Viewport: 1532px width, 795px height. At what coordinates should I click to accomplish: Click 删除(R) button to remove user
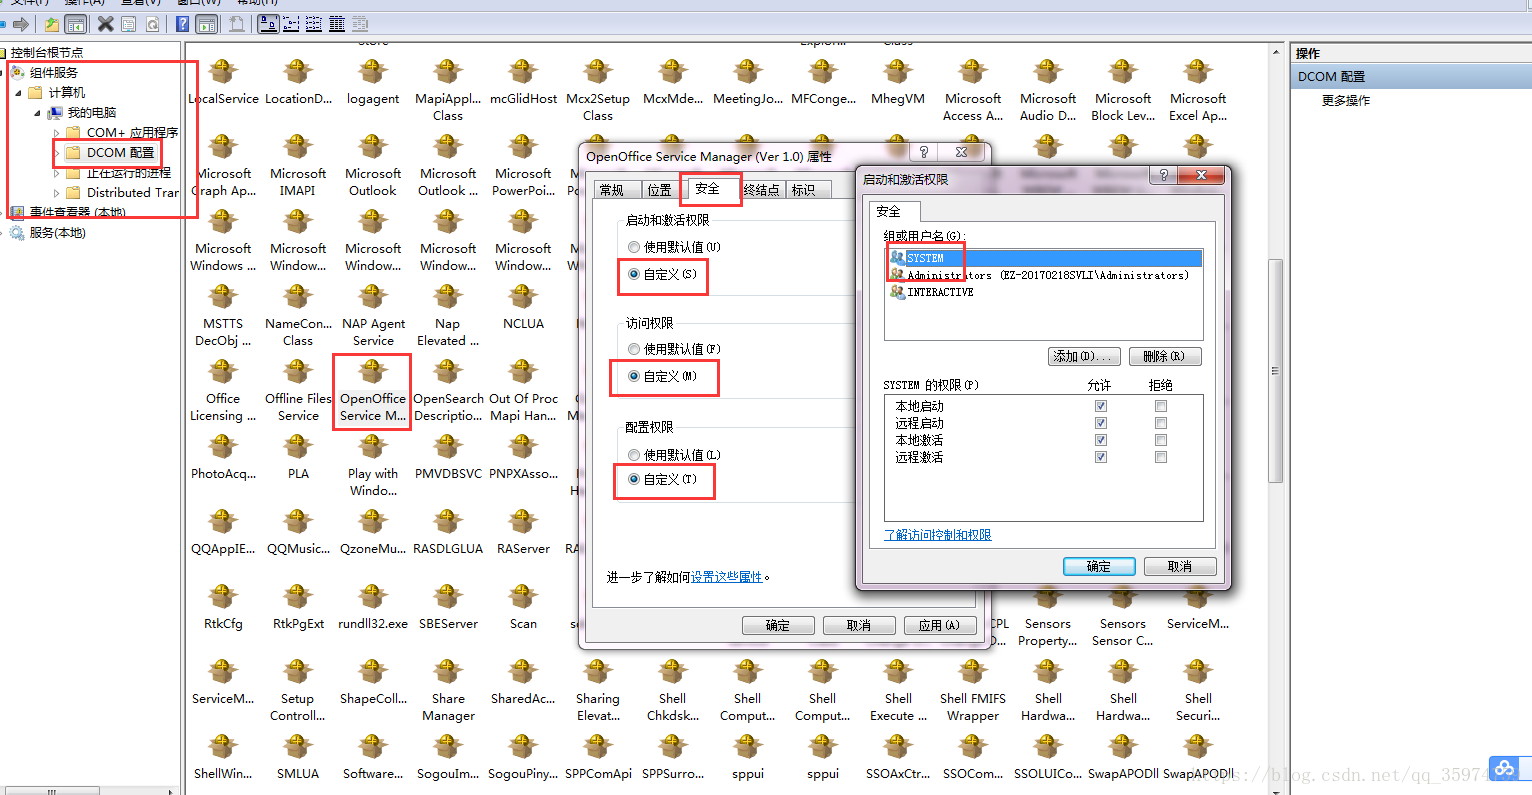click(x=1165, y=356)
